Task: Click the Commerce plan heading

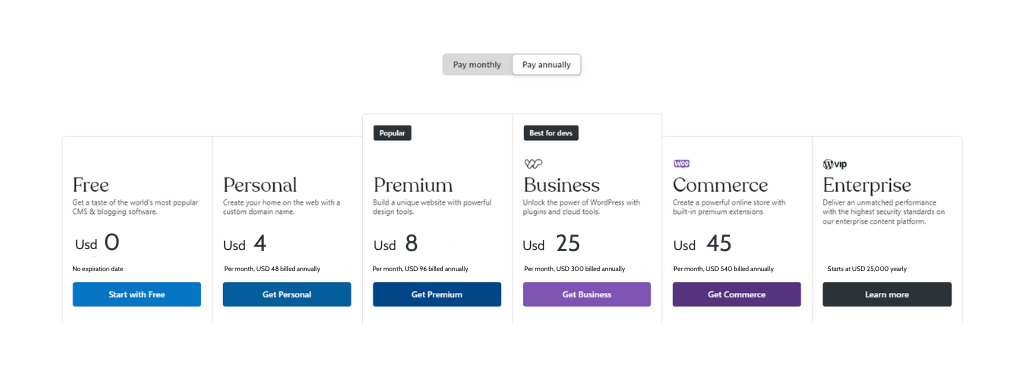Action: 720,185
